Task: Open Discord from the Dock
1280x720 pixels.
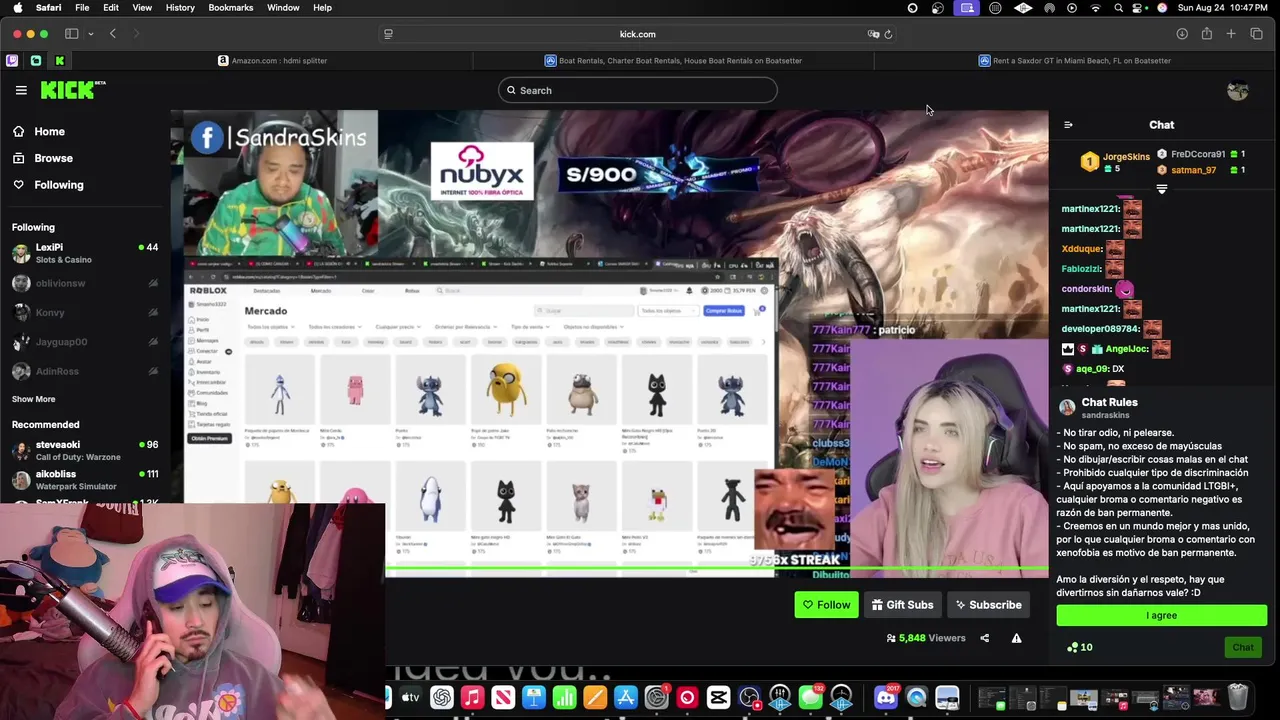Action: 886,697
